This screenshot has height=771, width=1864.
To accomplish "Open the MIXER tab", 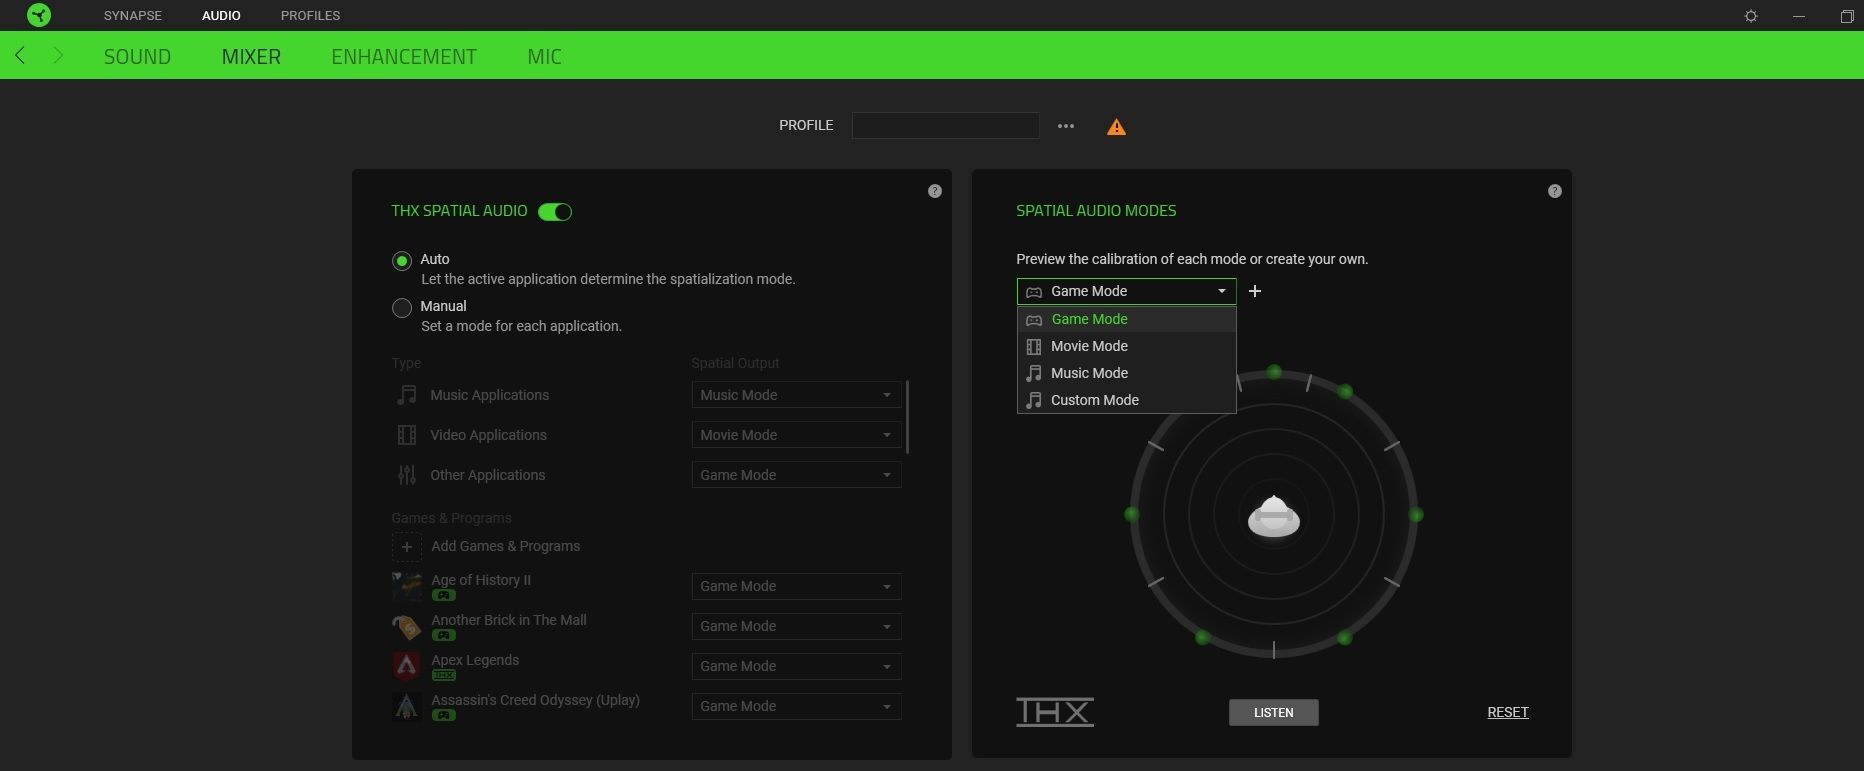I will point(251,57).
